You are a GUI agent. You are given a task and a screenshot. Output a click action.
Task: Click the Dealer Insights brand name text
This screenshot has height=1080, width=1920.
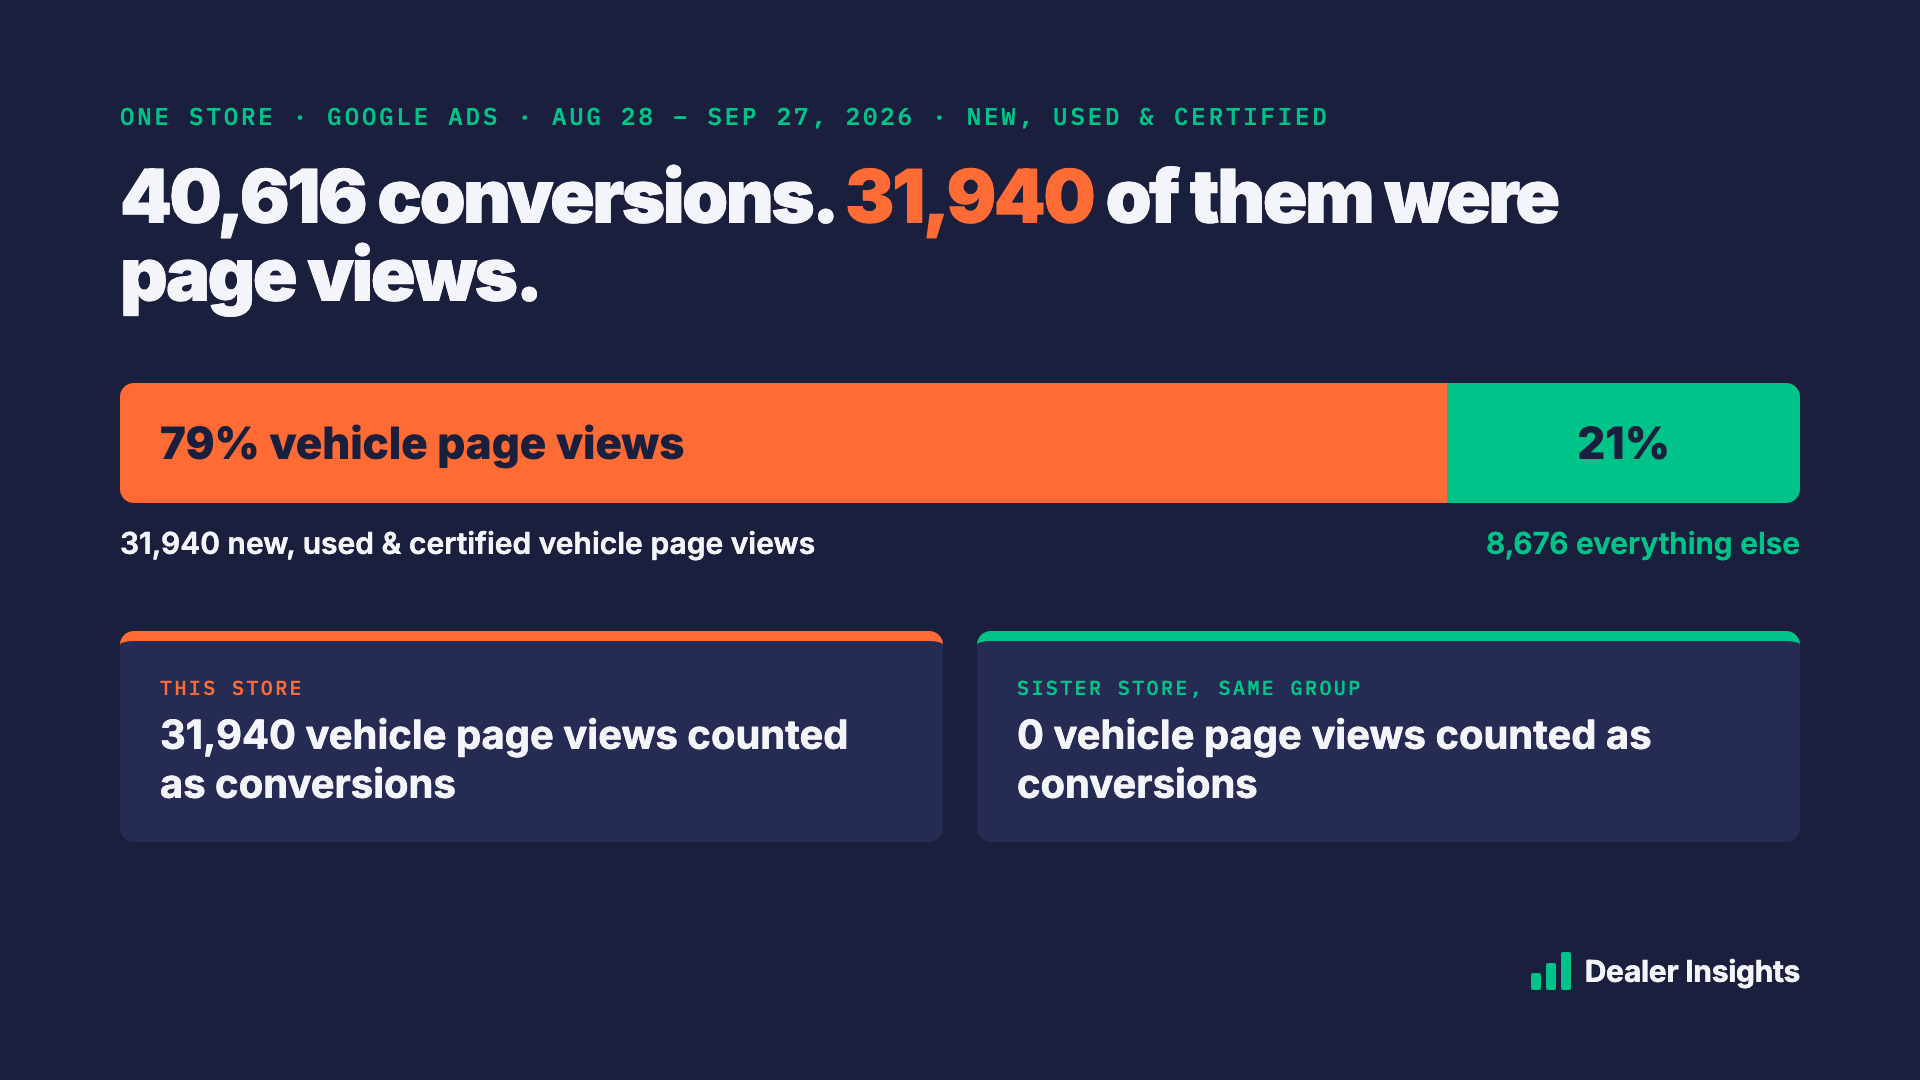pyautogui.click(x=1692, y=972)
